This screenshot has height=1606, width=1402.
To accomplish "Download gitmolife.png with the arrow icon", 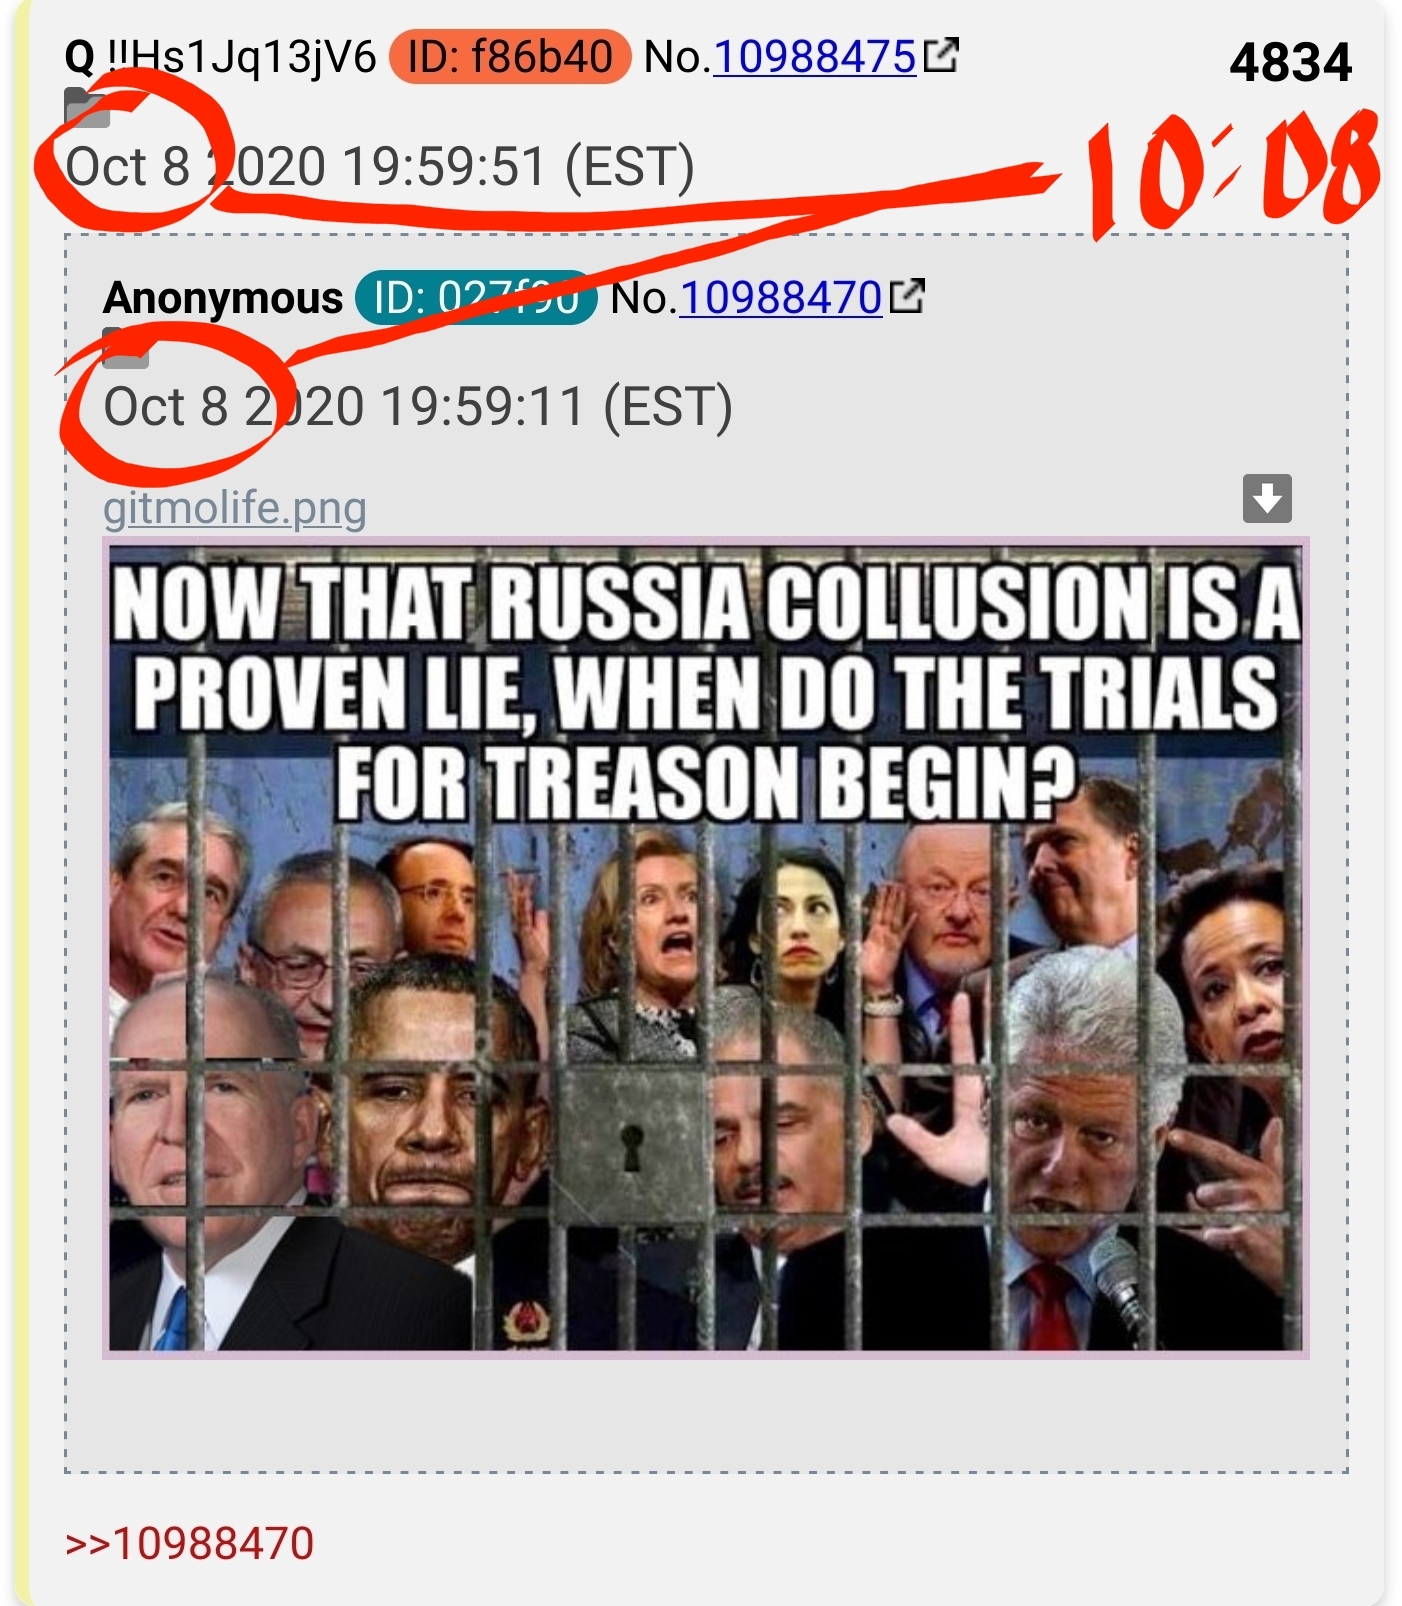I will pyautogui.click(x=1267, y=498).
